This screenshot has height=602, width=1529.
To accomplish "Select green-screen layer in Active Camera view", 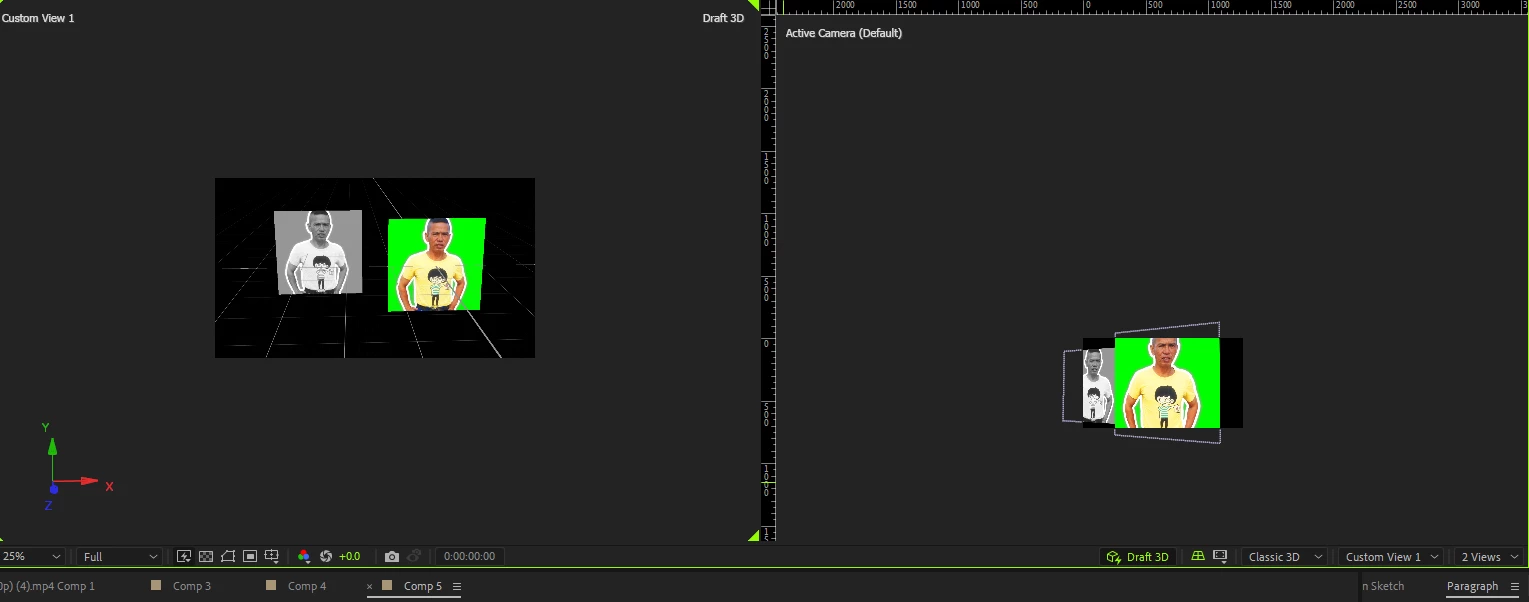I will pyautogui.click(x=1167, y=383).
